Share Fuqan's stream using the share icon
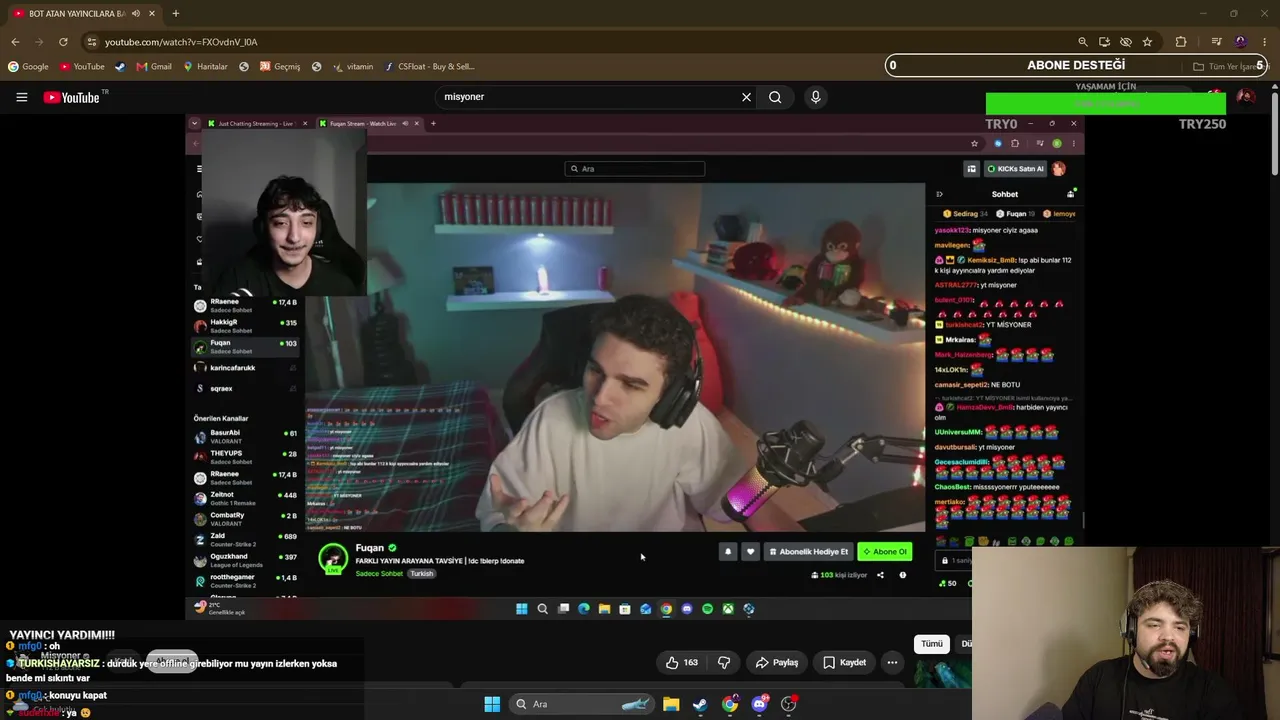The height and width of the screenshot is (720, 1280). pyautogui.click(x=880, y=575)
